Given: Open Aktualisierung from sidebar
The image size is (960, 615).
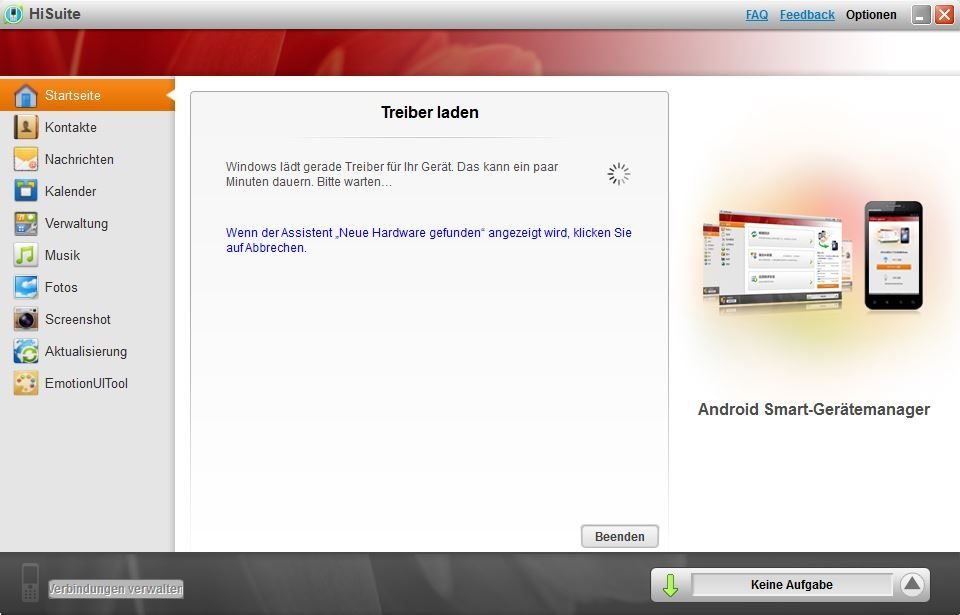Looking at the screenshot, I should pos(87,352).
